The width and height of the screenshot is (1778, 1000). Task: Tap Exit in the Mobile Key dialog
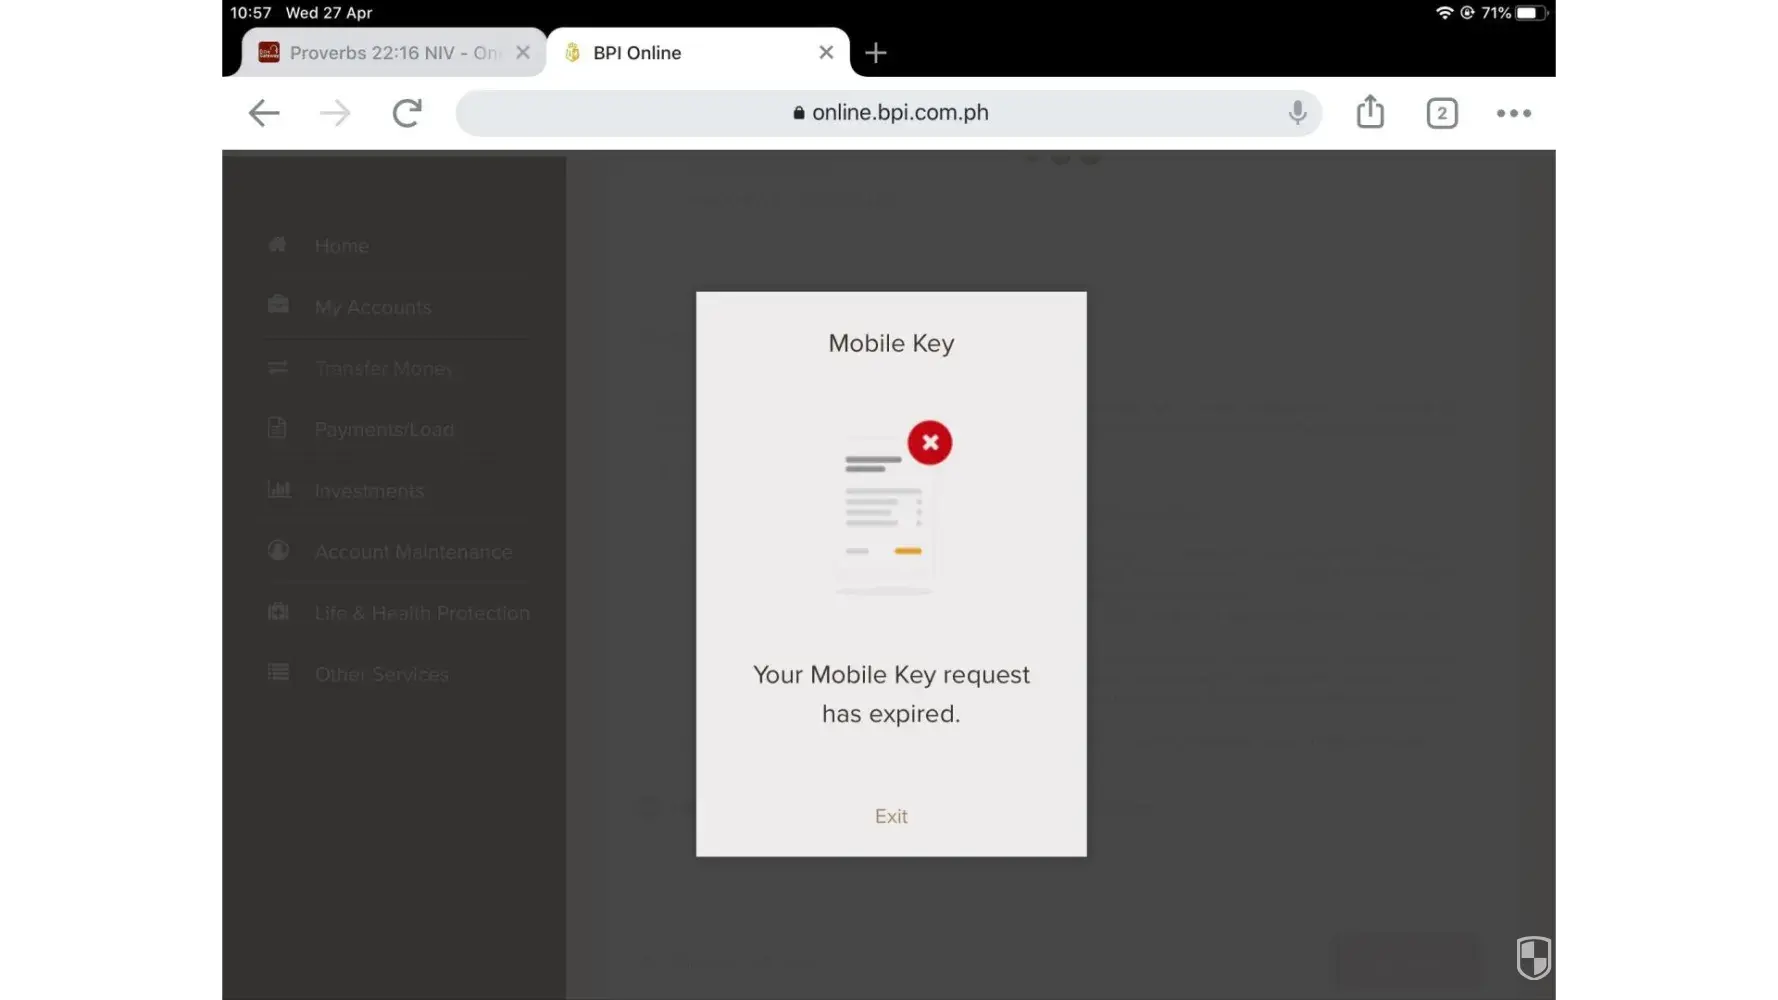point(891,816)
